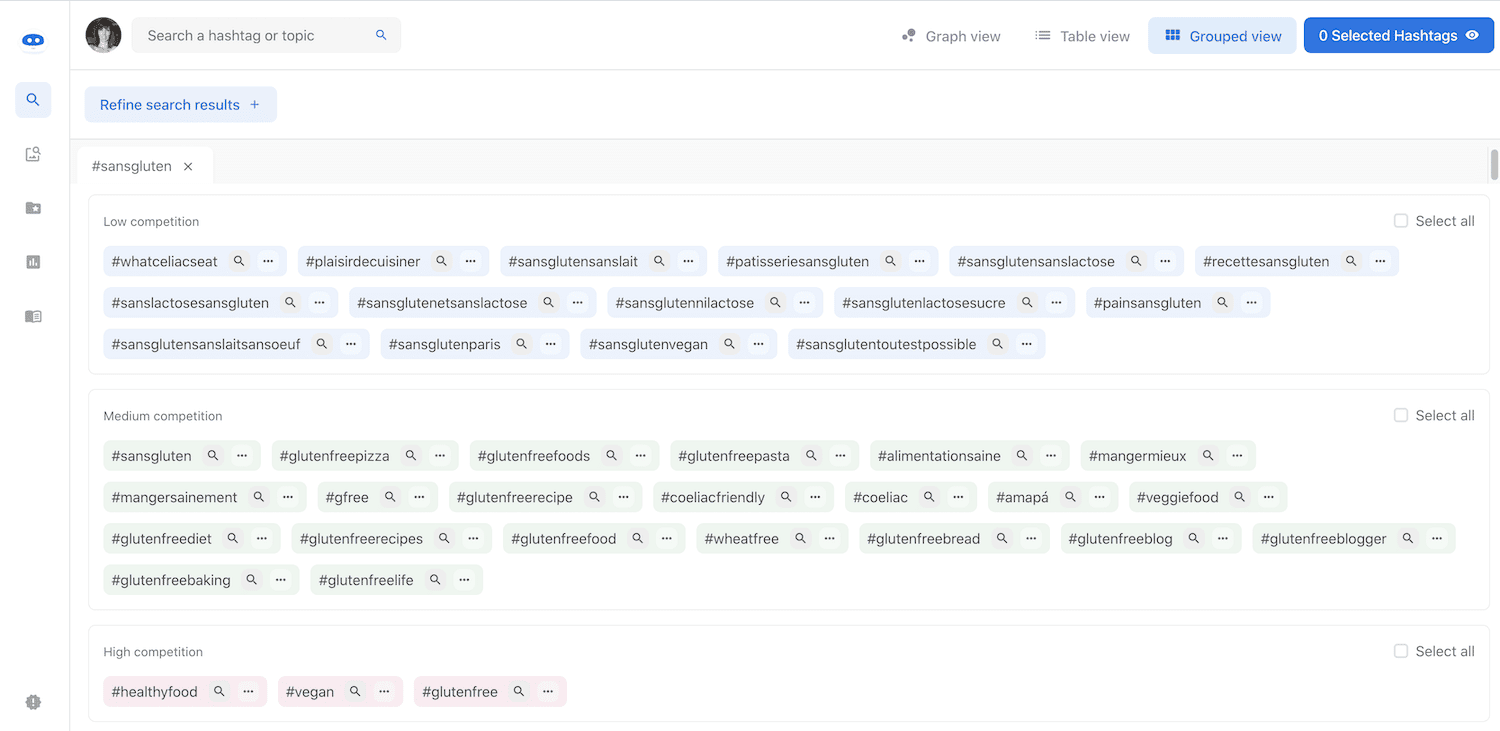
Task: Show the 0 Selected Hashtags panel
Action: tap(1398, 35)
